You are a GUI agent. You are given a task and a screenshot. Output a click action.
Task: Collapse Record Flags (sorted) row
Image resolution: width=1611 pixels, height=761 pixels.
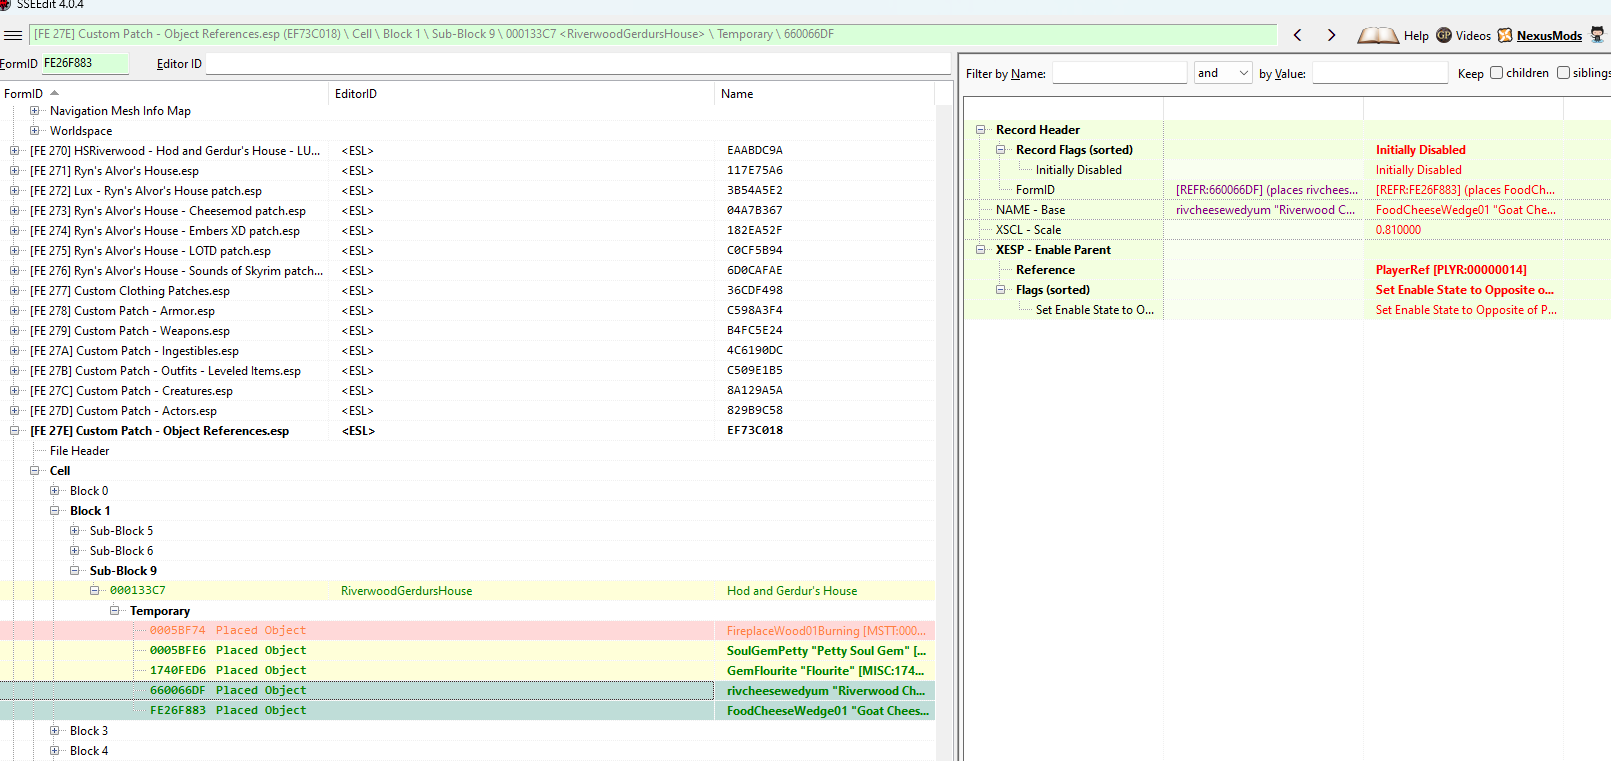1001,150
